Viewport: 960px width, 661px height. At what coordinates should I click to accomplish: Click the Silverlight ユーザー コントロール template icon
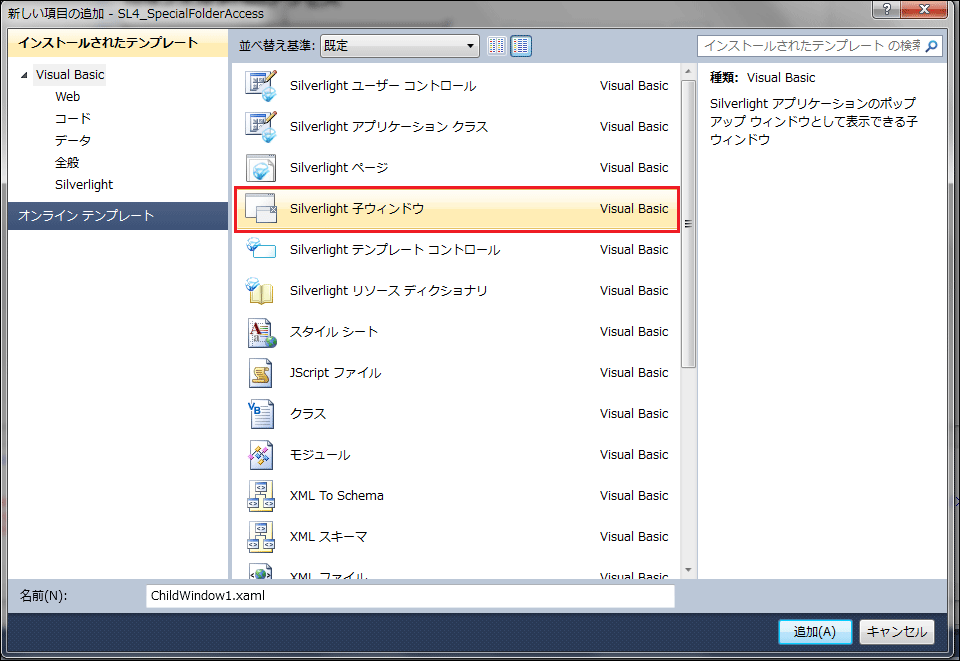261,86
